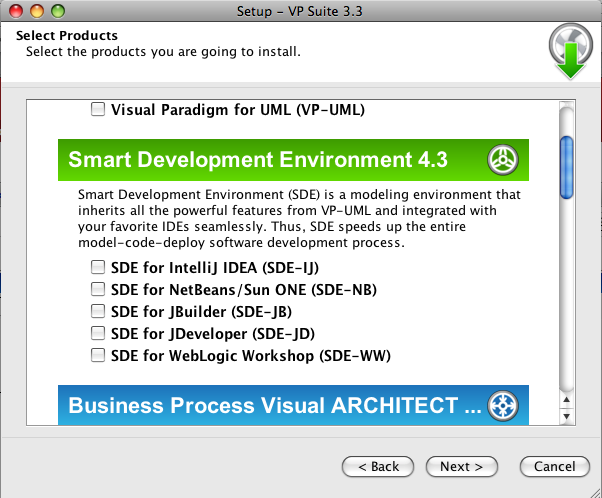Image resolution: width=602 pixels, height=498 pixels.
Task: Click the scrollbar up arrow
Action: (566, 400)
